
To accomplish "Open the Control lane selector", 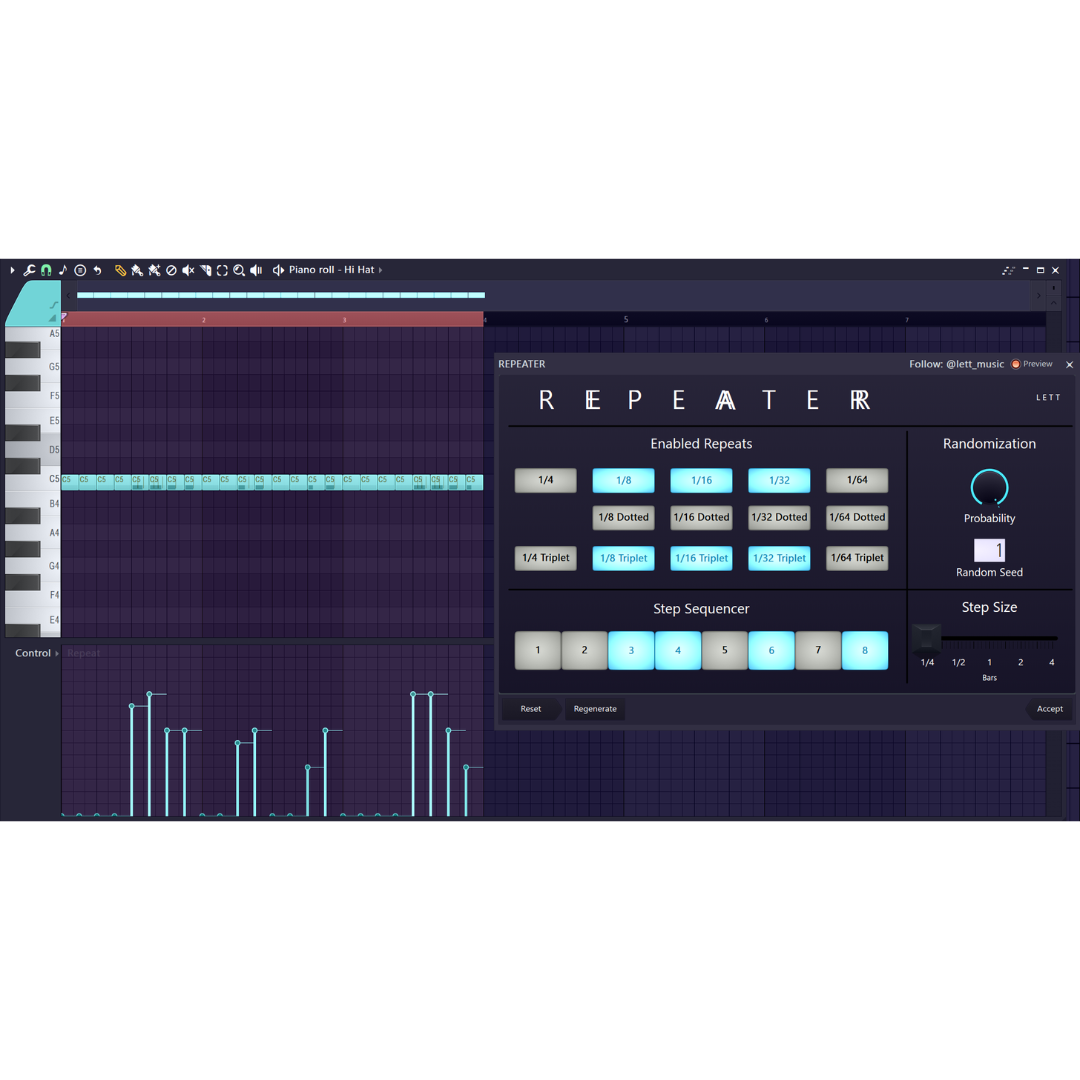I will pos(37,653).
